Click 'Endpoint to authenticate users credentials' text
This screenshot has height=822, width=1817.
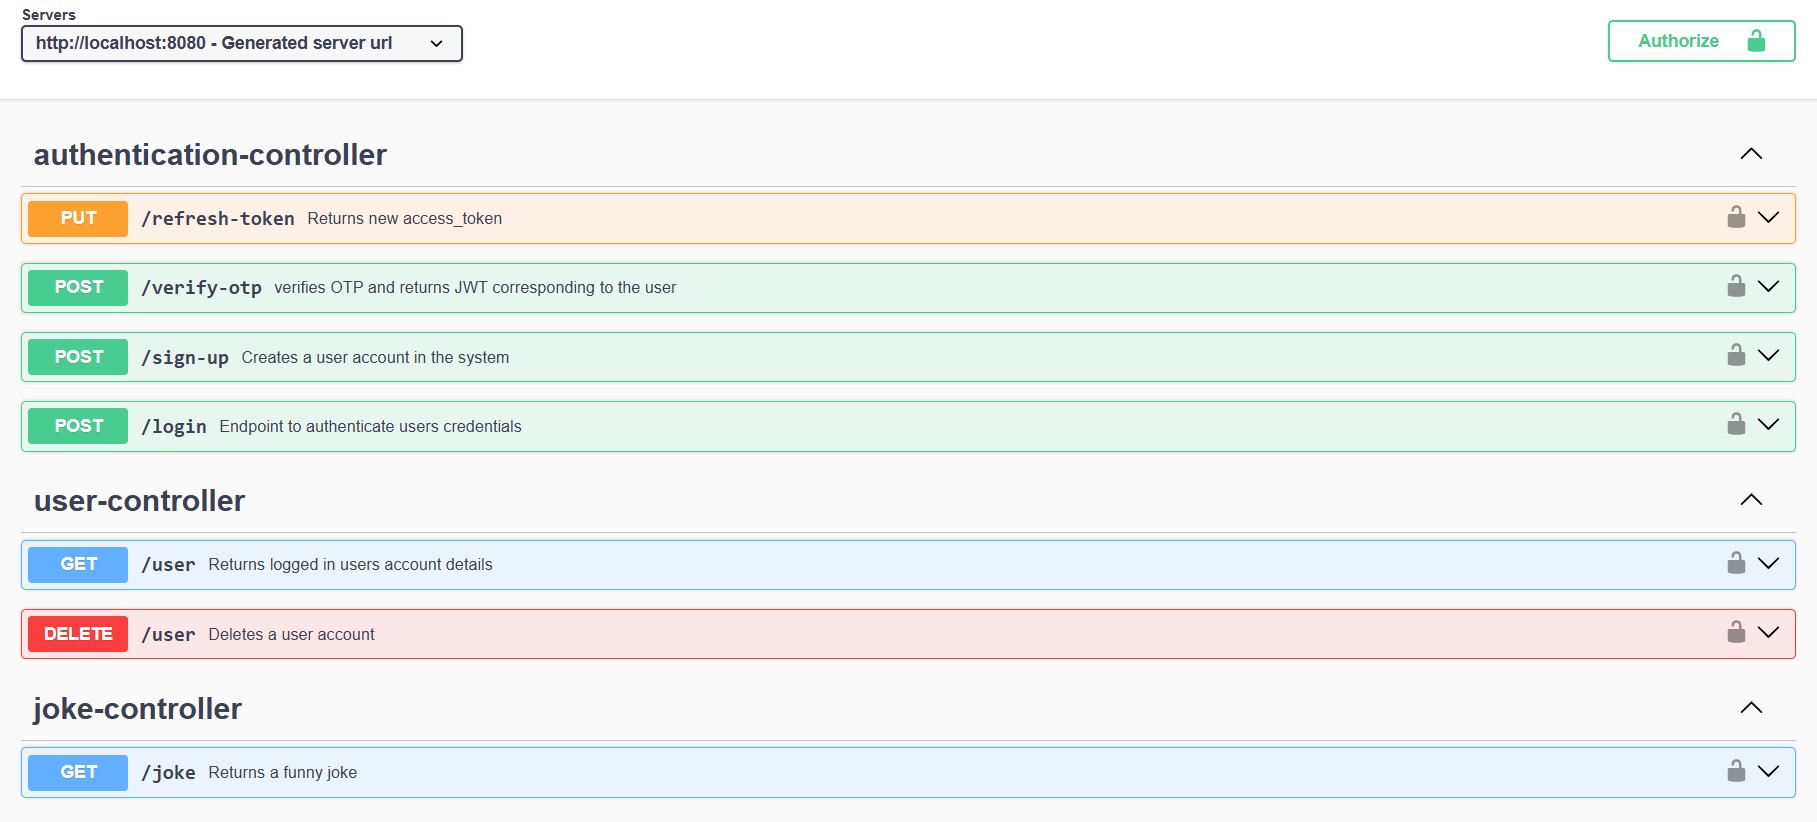click(370, 427)
